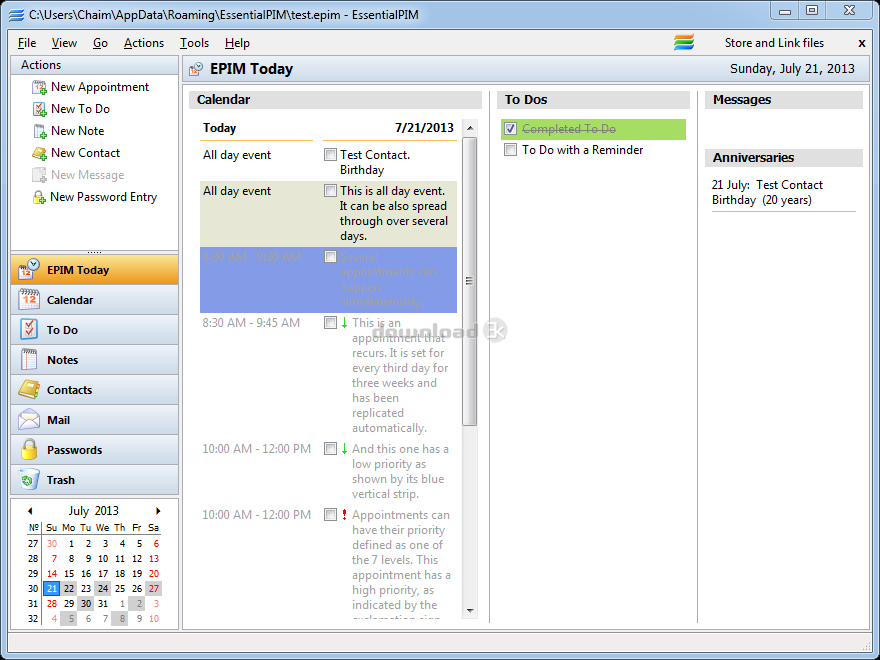Open the Actions menu
This screenshot has width=880, height=660.
click(143, 43)
